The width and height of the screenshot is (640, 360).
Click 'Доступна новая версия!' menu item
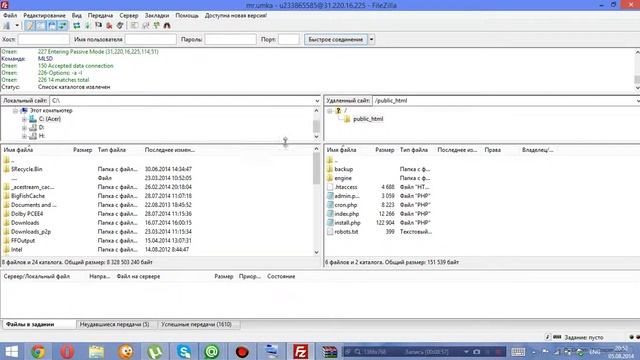pyautogui.click(x=236, y=16)
